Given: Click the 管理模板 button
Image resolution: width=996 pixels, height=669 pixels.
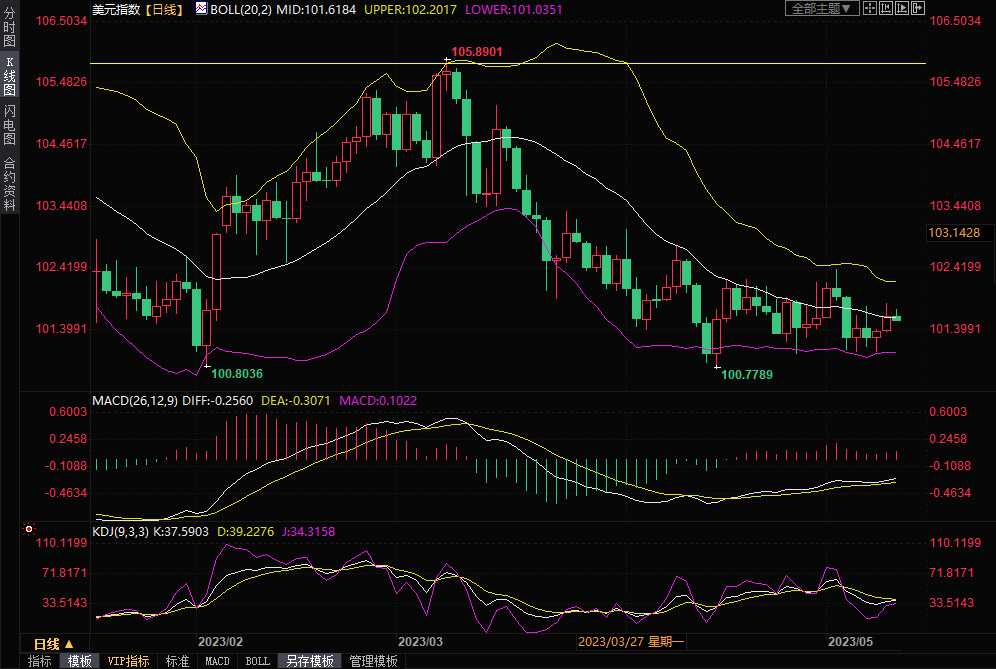Looking at the screenshot, I should point(373,661).
